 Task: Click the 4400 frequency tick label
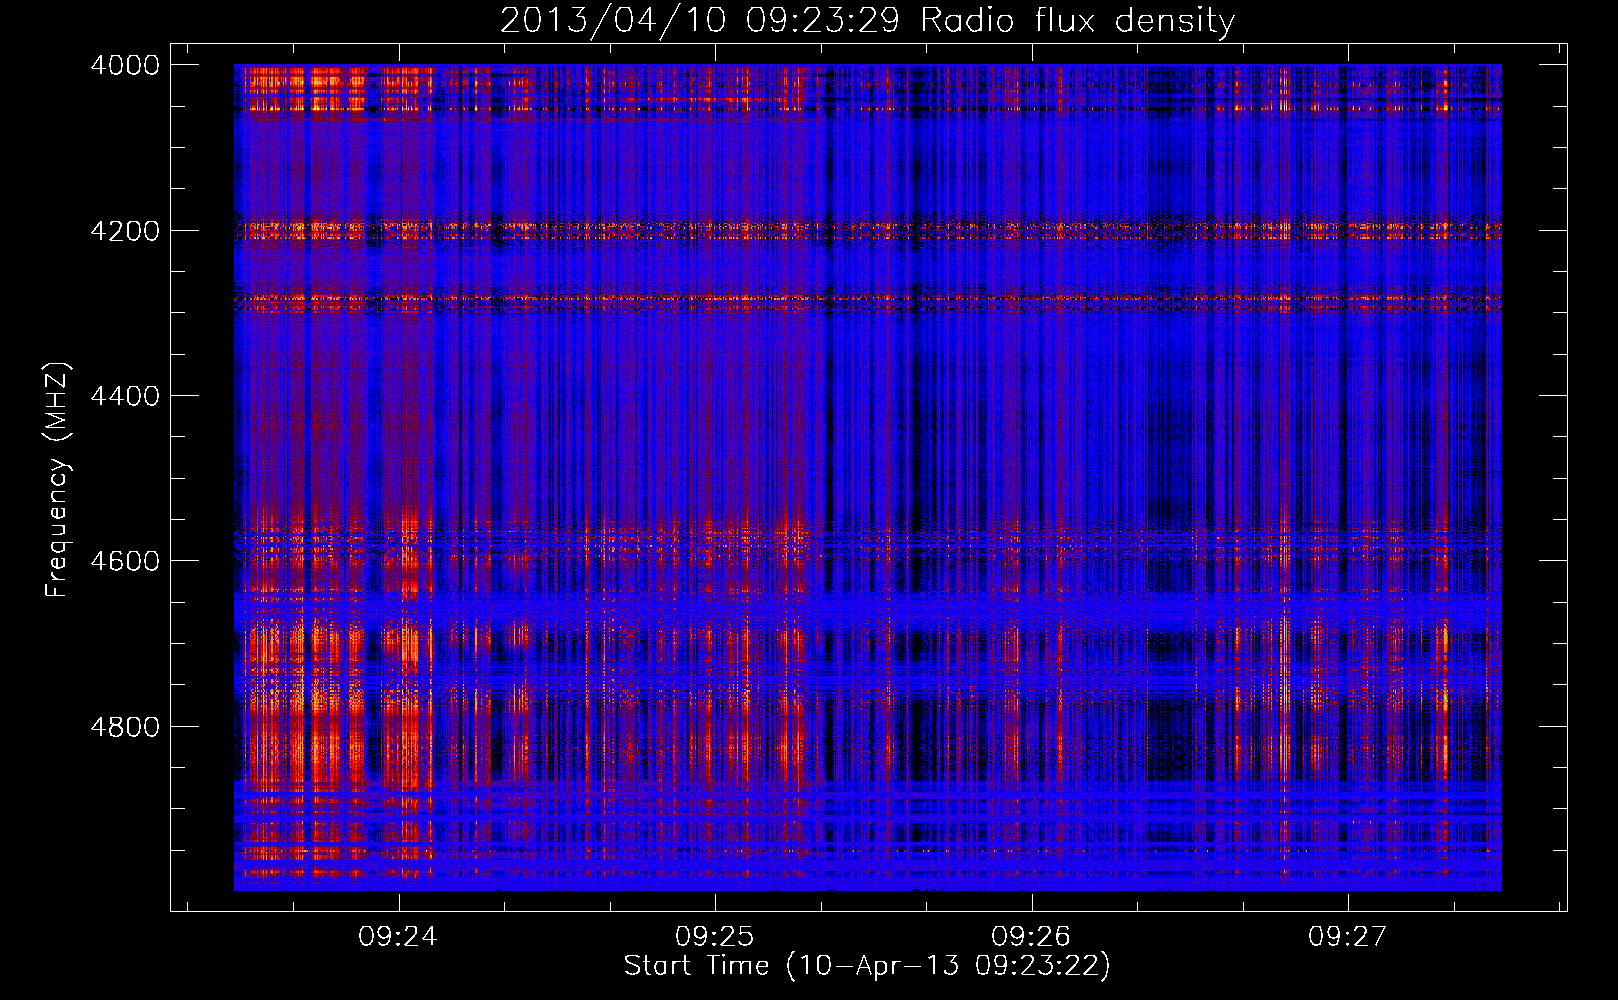(x=125, y=396)
